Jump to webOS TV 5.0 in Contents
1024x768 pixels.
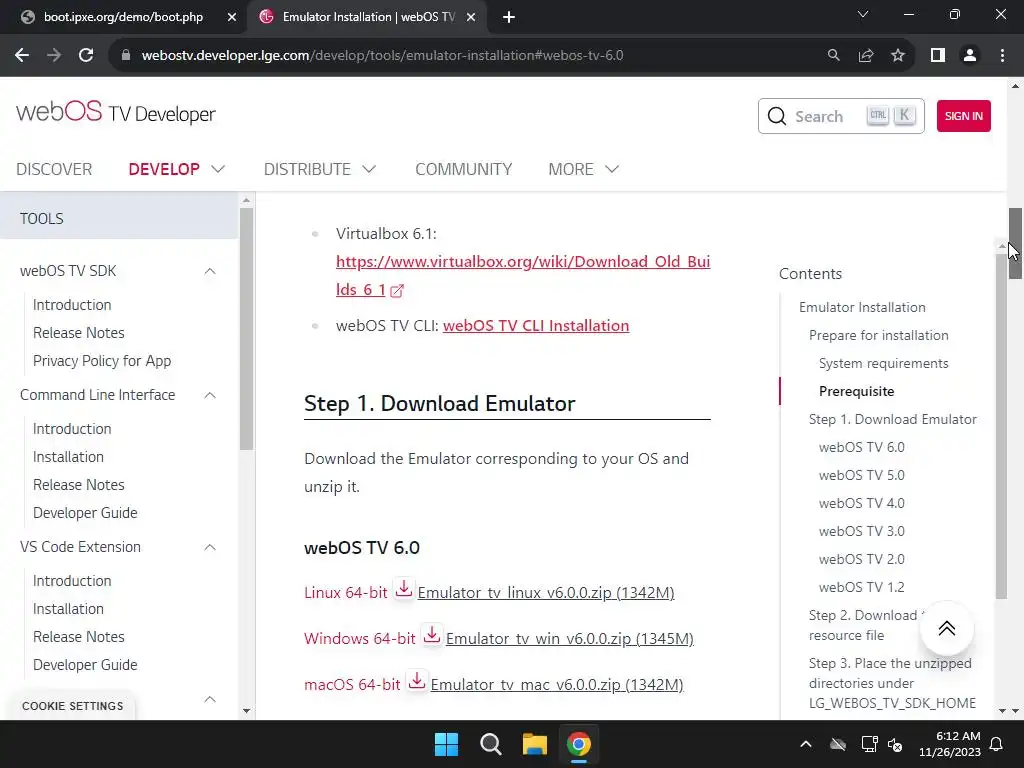point(861,475)
